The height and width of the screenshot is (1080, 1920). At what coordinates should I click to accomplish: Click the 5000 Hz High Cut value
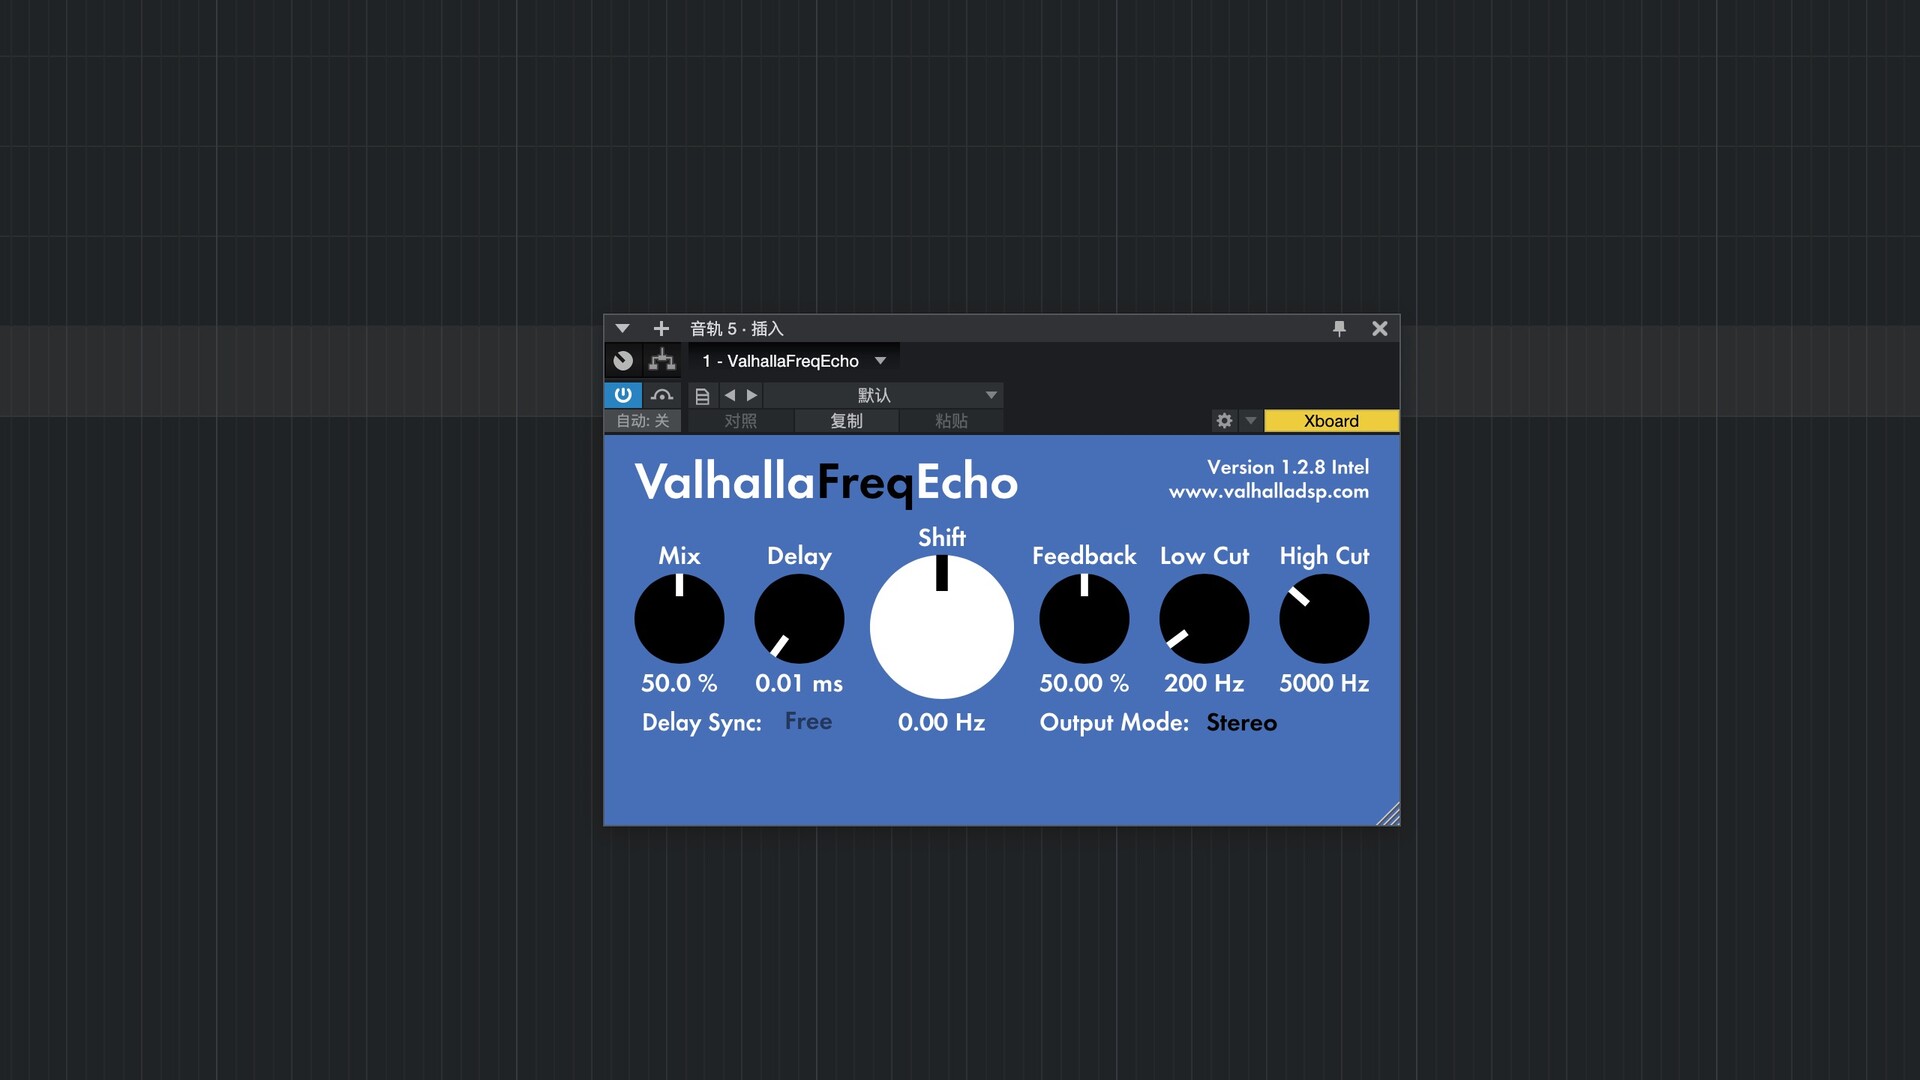pos(1324,683)
